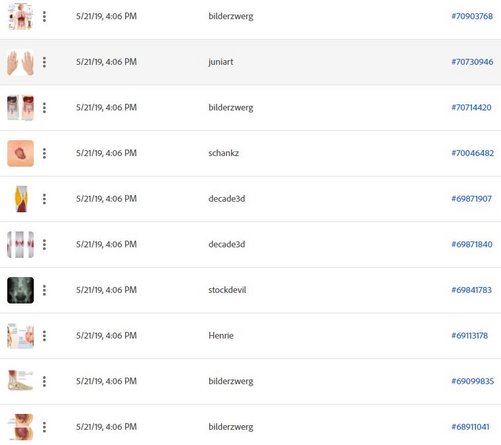
Task: Open the more-options menu in juniart row
Action: pyautogui.click(x=44, y=62)
